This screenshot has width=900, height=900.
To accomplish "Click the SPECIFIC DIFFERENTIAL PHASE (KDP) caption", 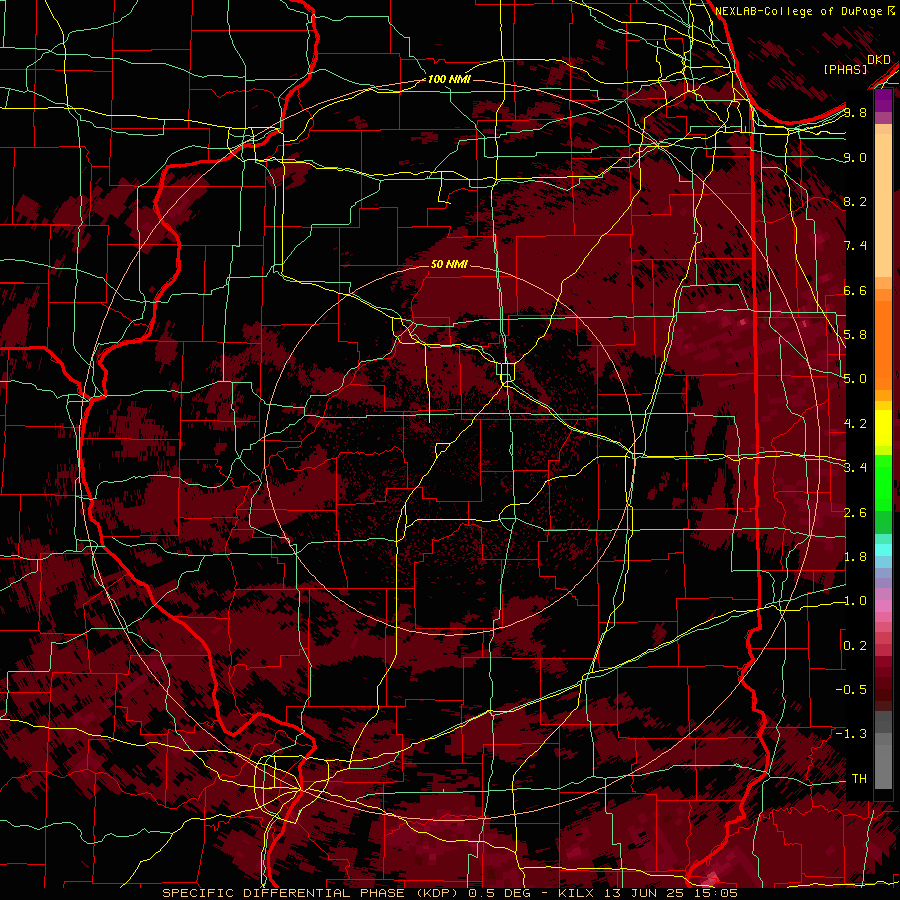I will (x=311, y=893).
